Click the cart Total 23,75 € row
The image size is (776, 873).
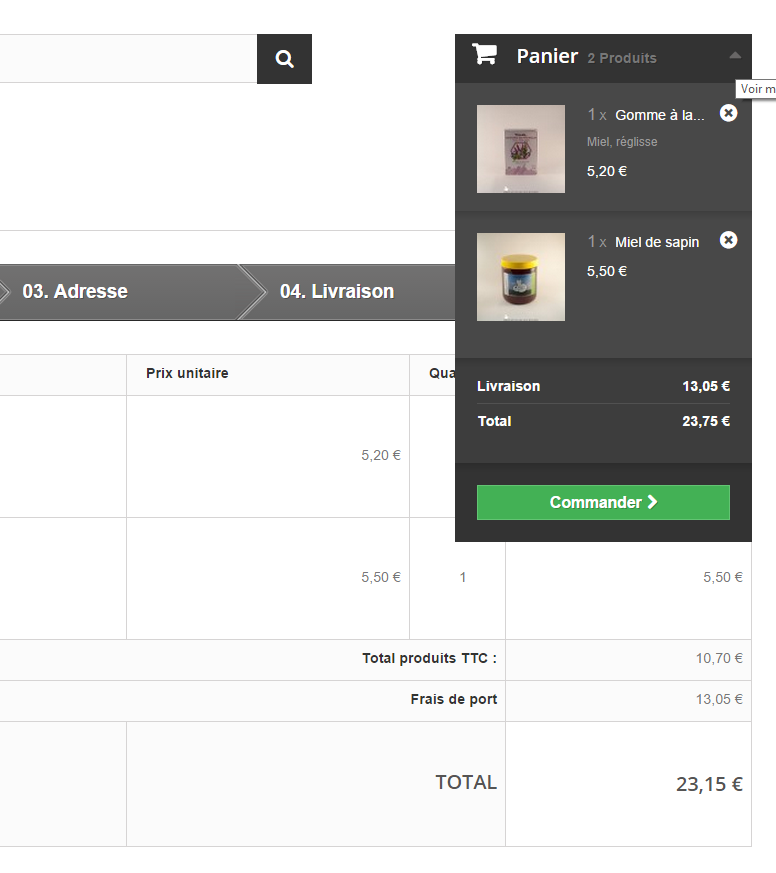tap(603, 421)
